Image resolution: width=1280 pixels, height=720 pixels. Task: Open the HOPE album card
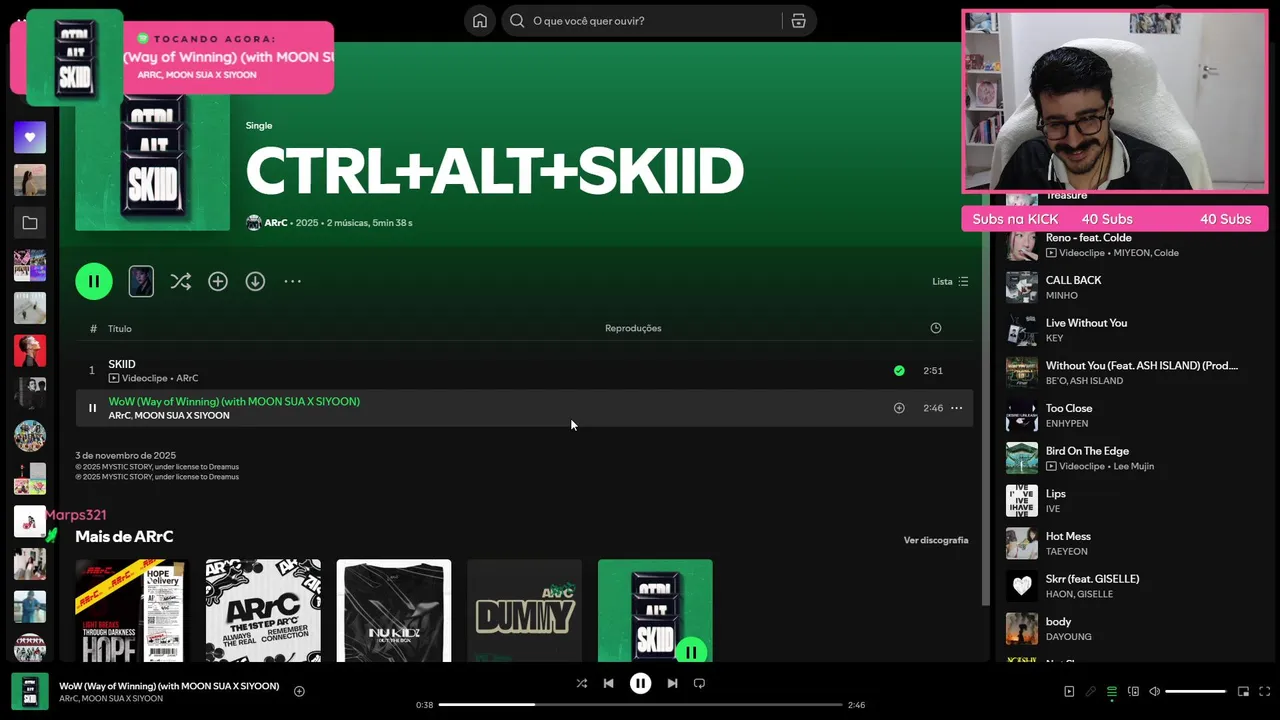click(132, 611)
